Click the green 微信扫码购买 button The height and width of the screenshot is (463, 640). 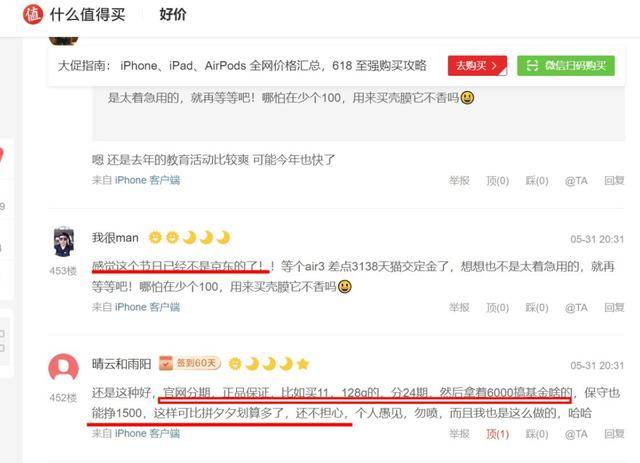(x=566, y=65)
